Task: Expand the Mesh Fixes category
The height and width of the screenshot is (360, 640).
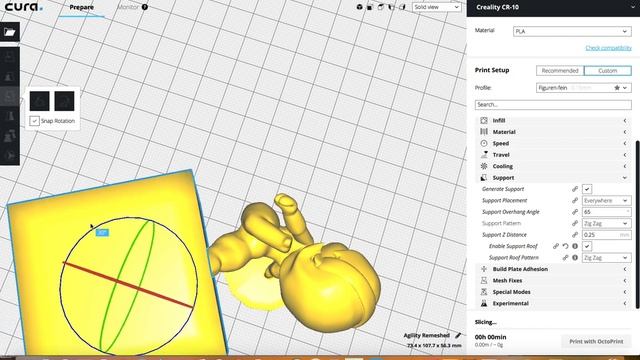Action: tap(553, 280)
